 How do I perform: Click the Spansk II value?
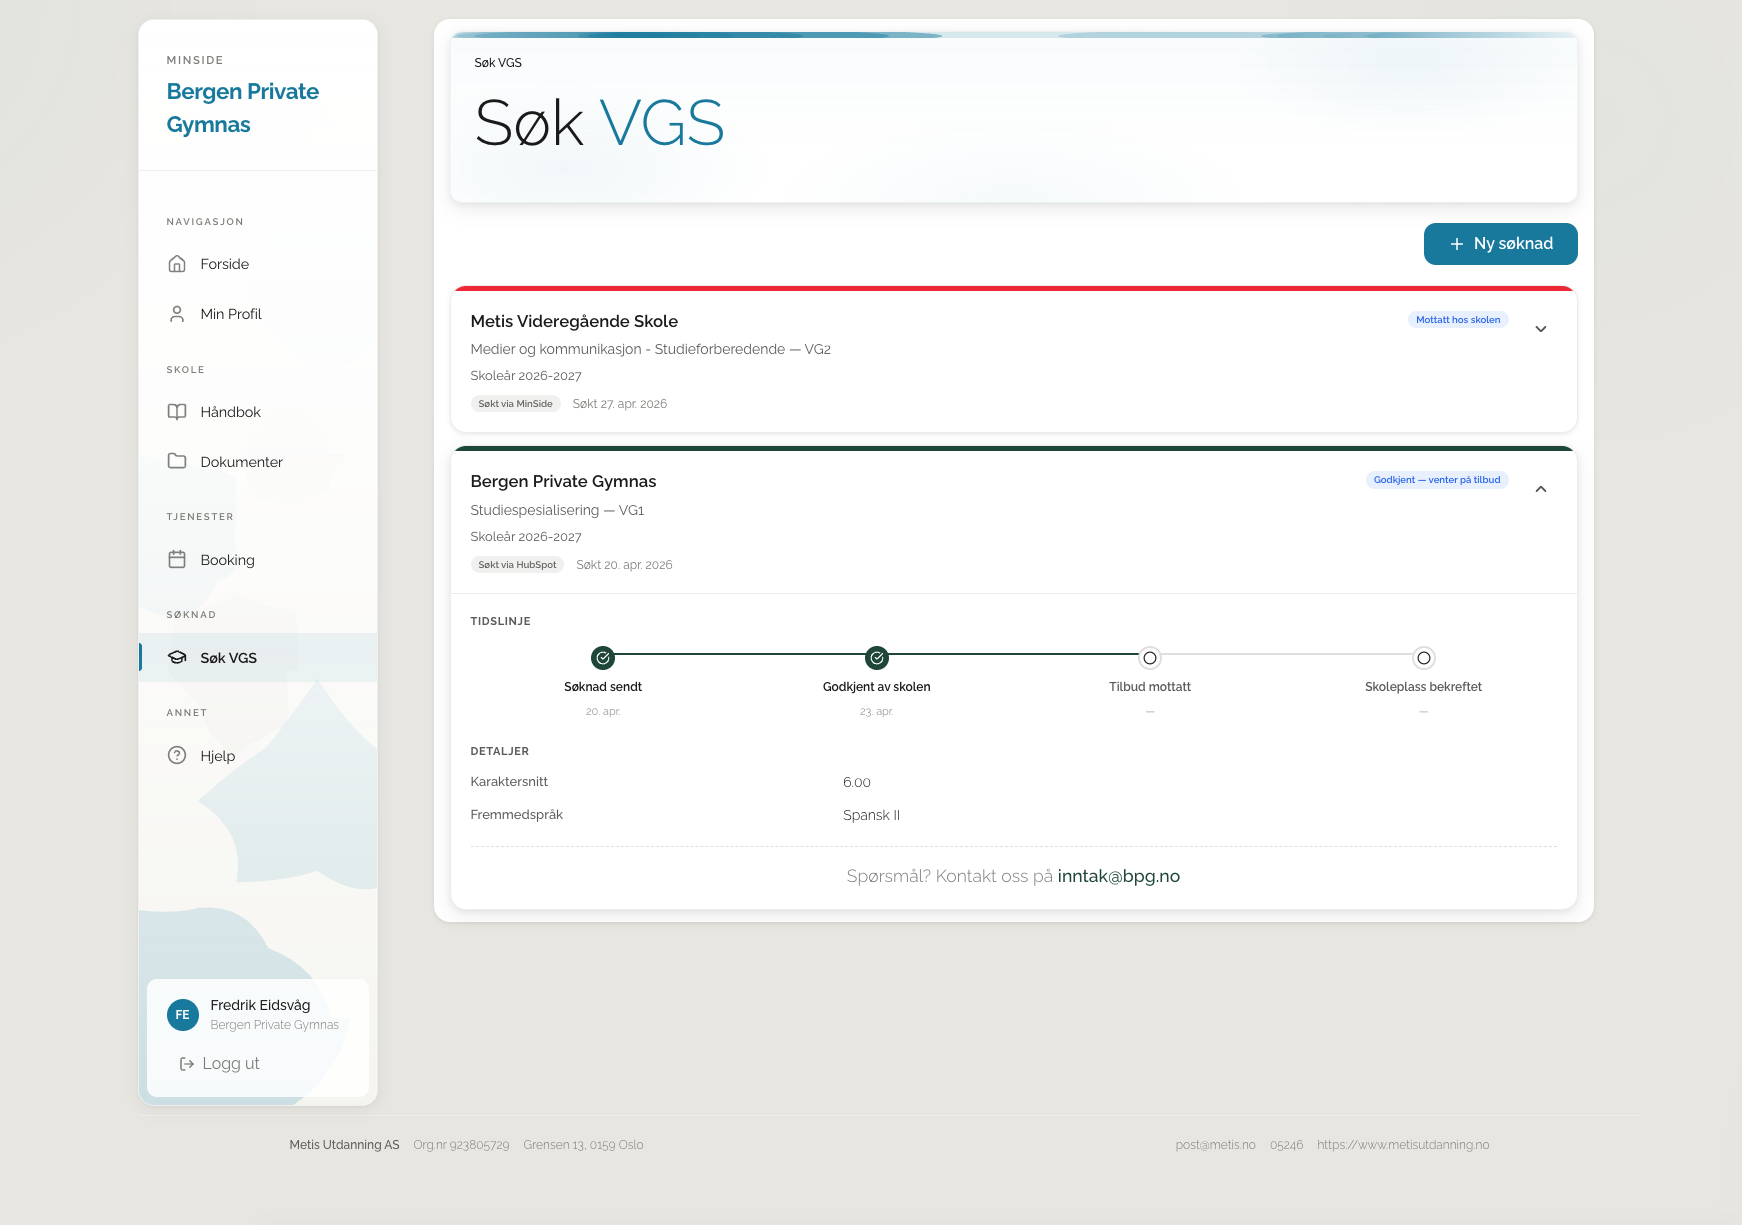[x=871, y=815]
